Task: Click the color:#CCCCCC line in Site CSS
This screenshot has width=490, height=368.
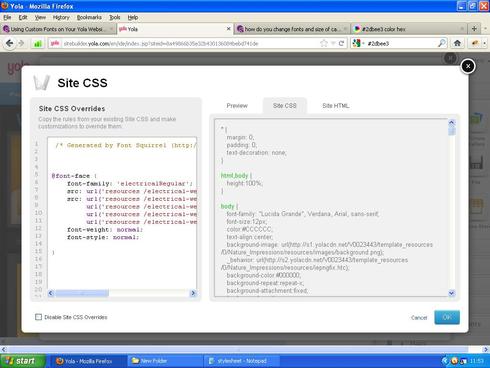Action: pos(249,229)
